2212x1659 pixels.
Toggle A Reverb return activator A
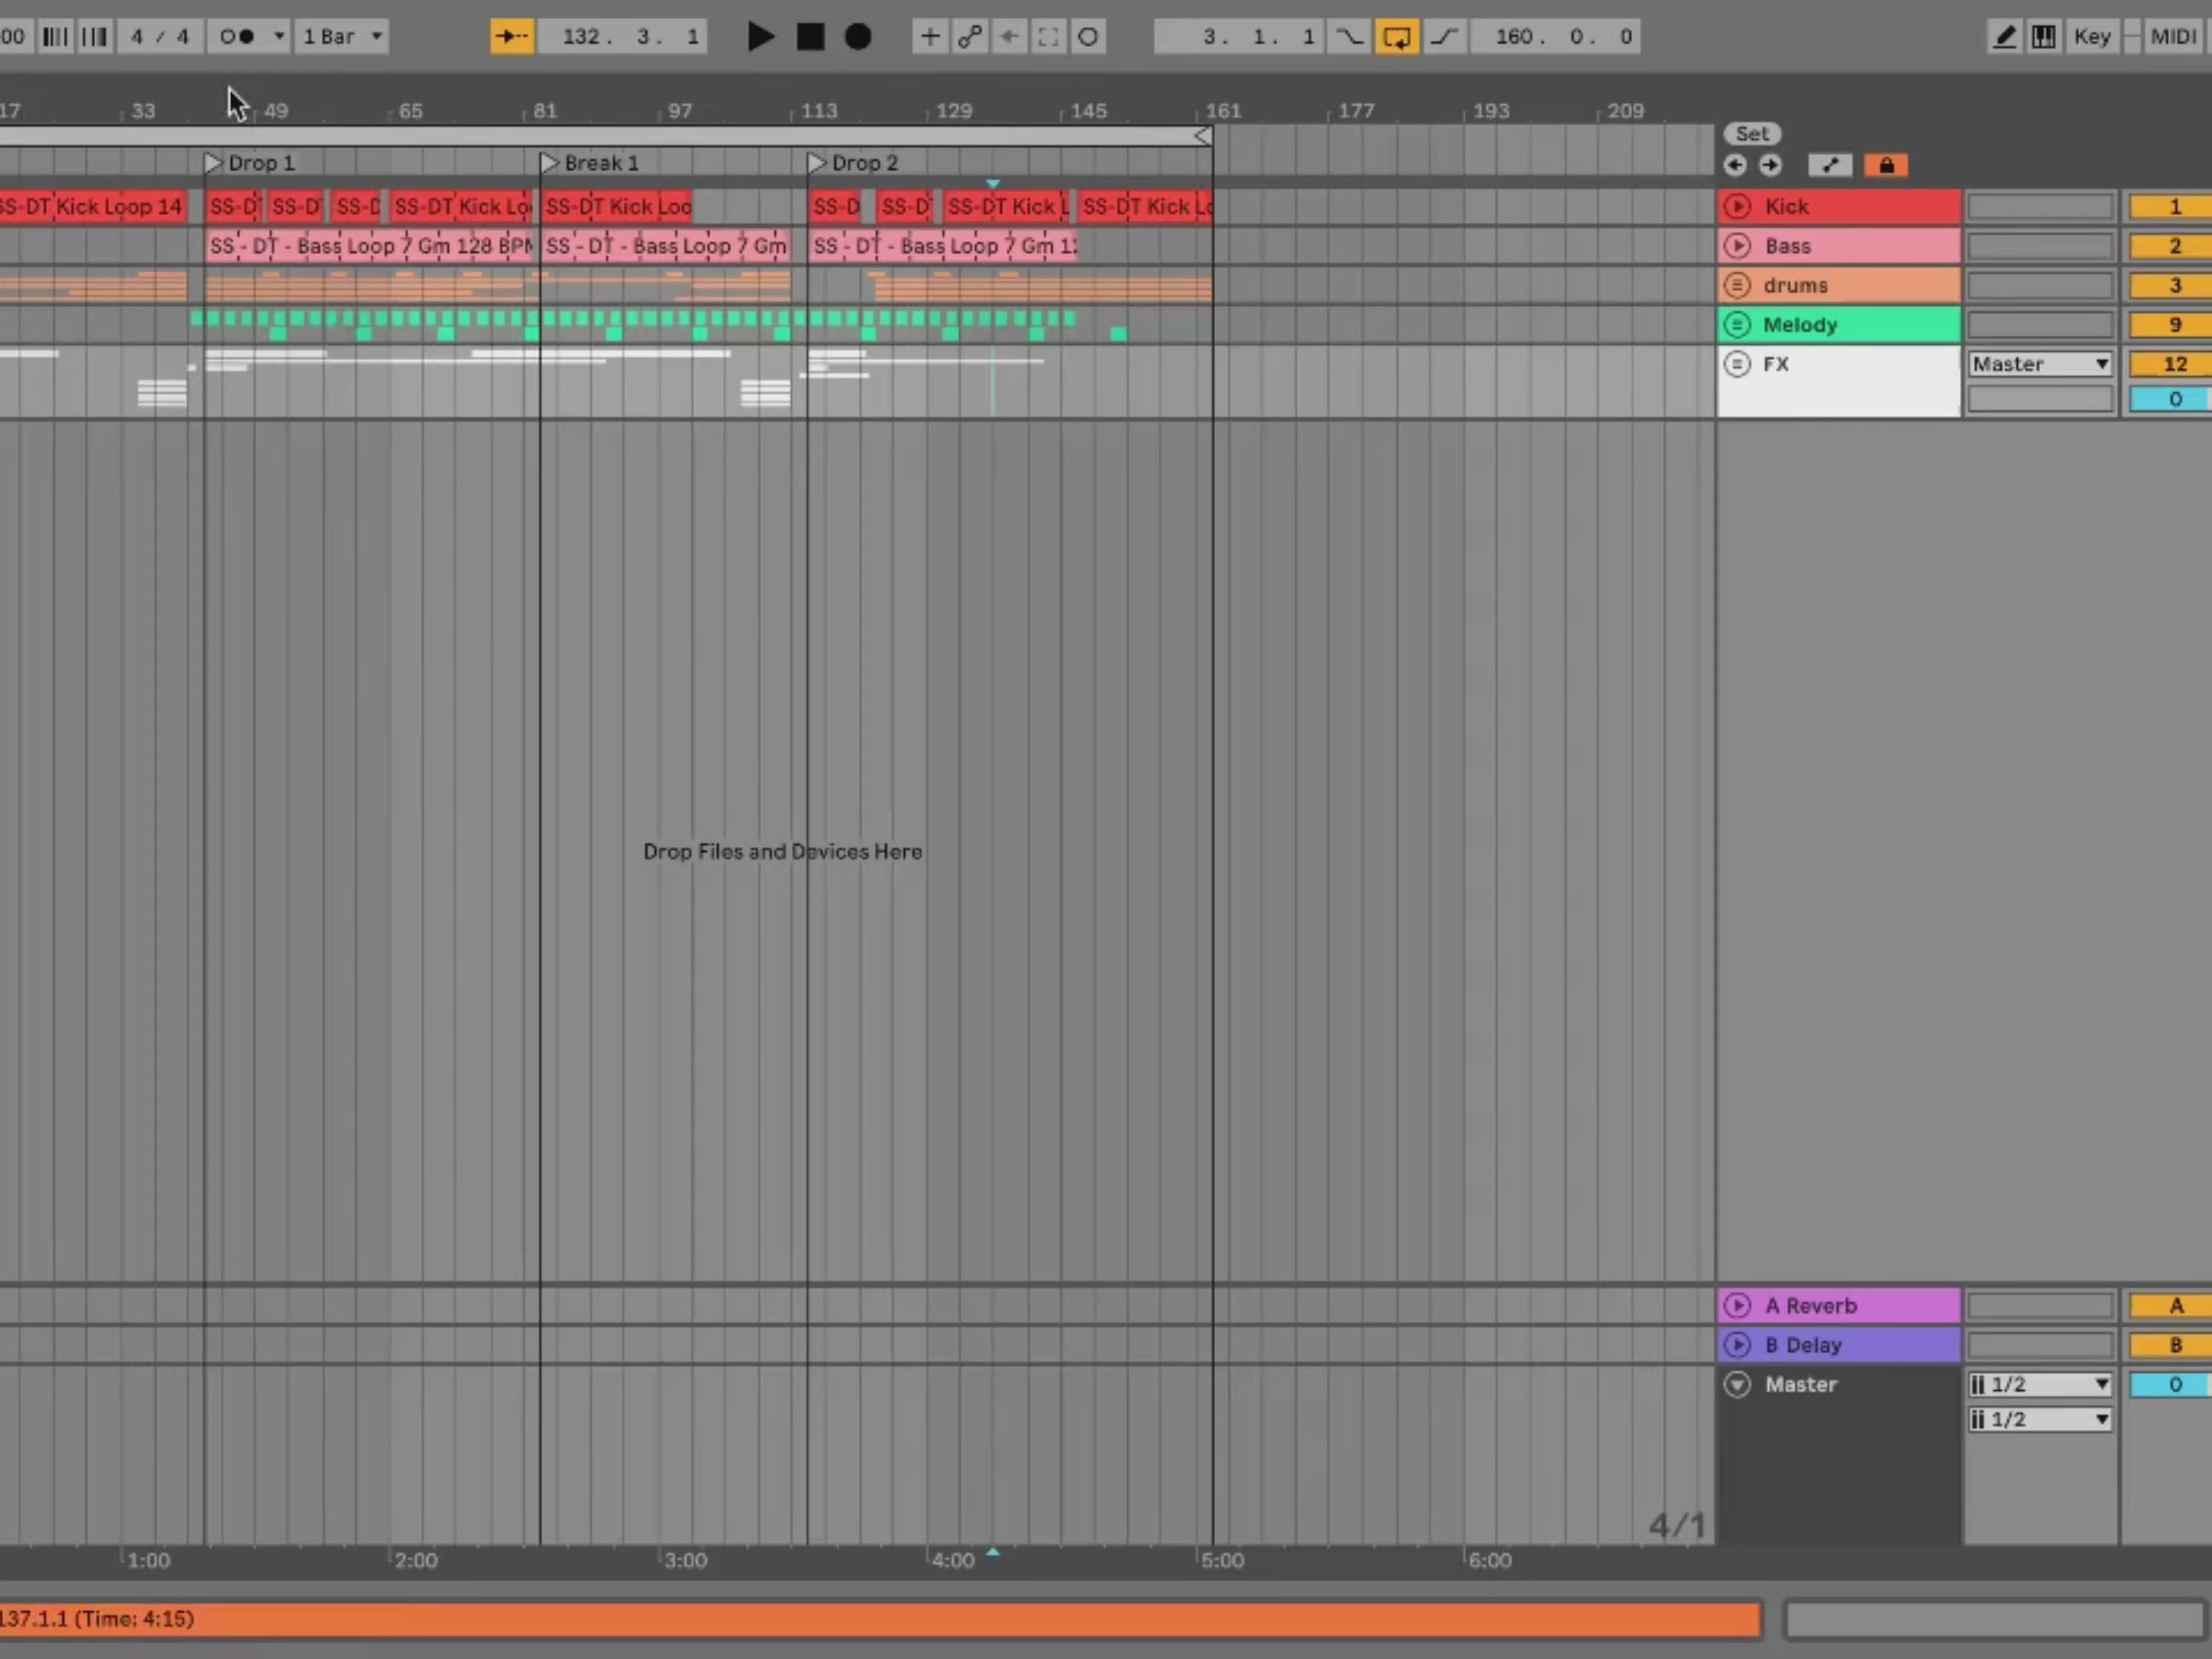coord(2172,1306)
